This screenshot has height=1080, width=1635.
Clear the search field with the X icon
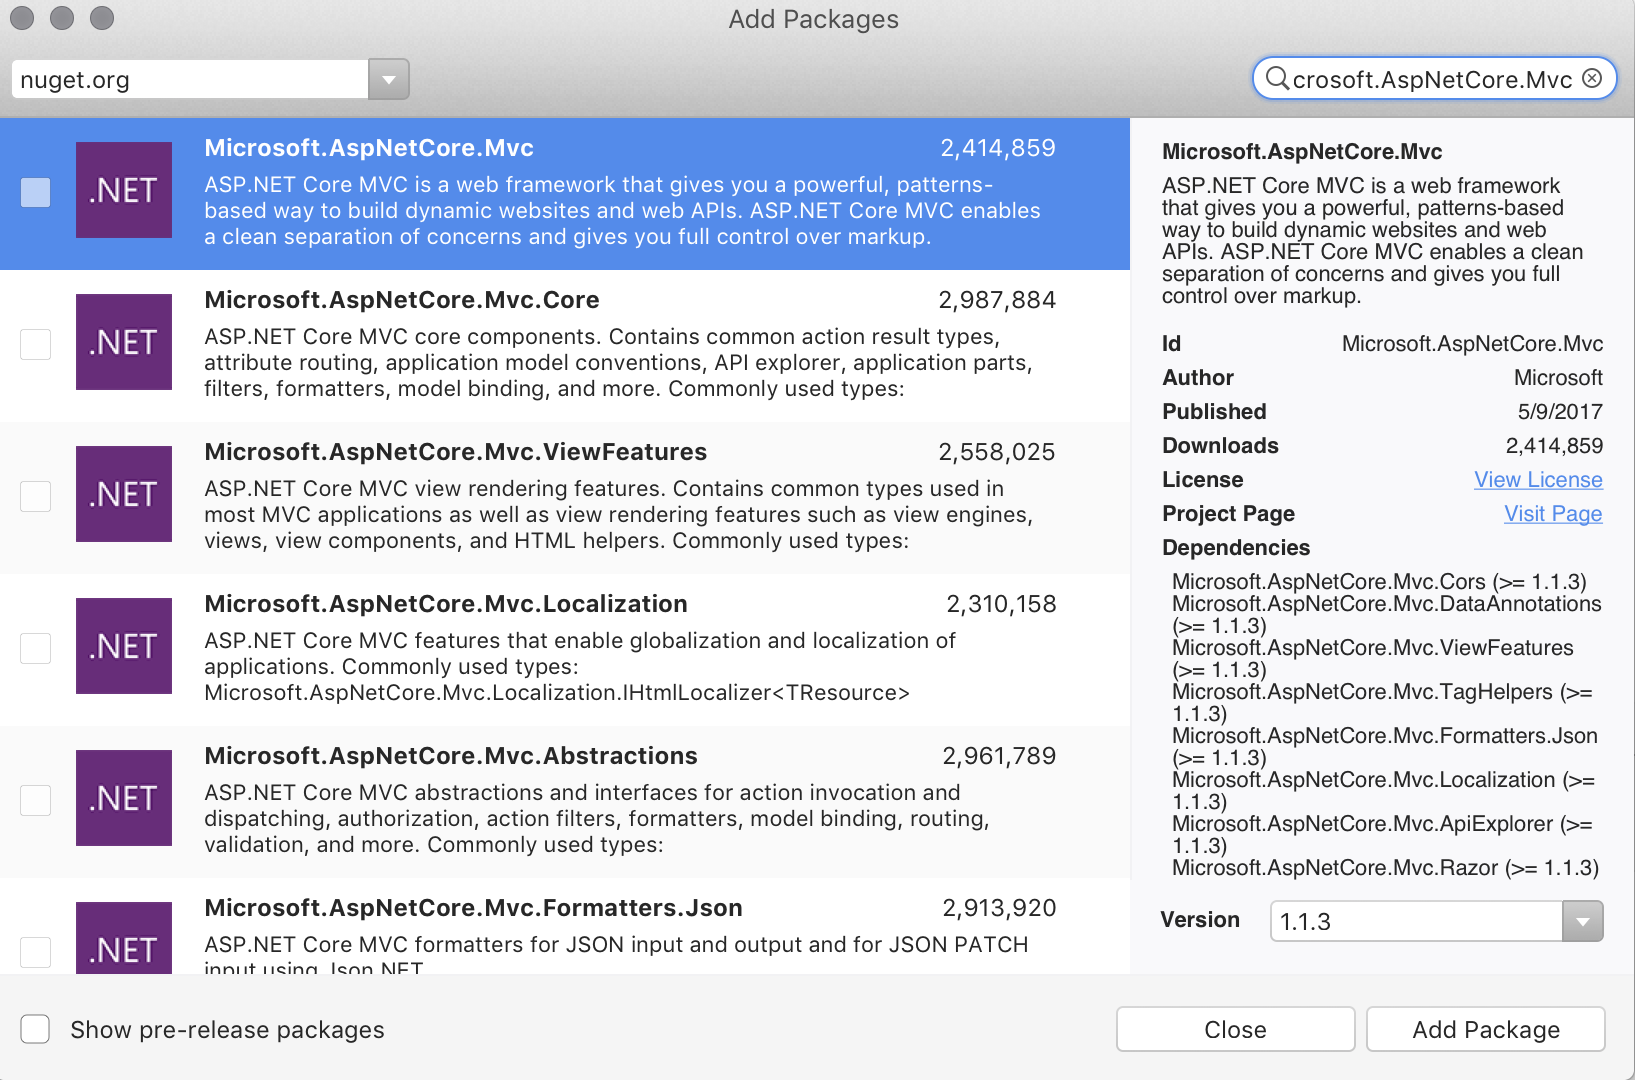click(x=1592, y=78)
